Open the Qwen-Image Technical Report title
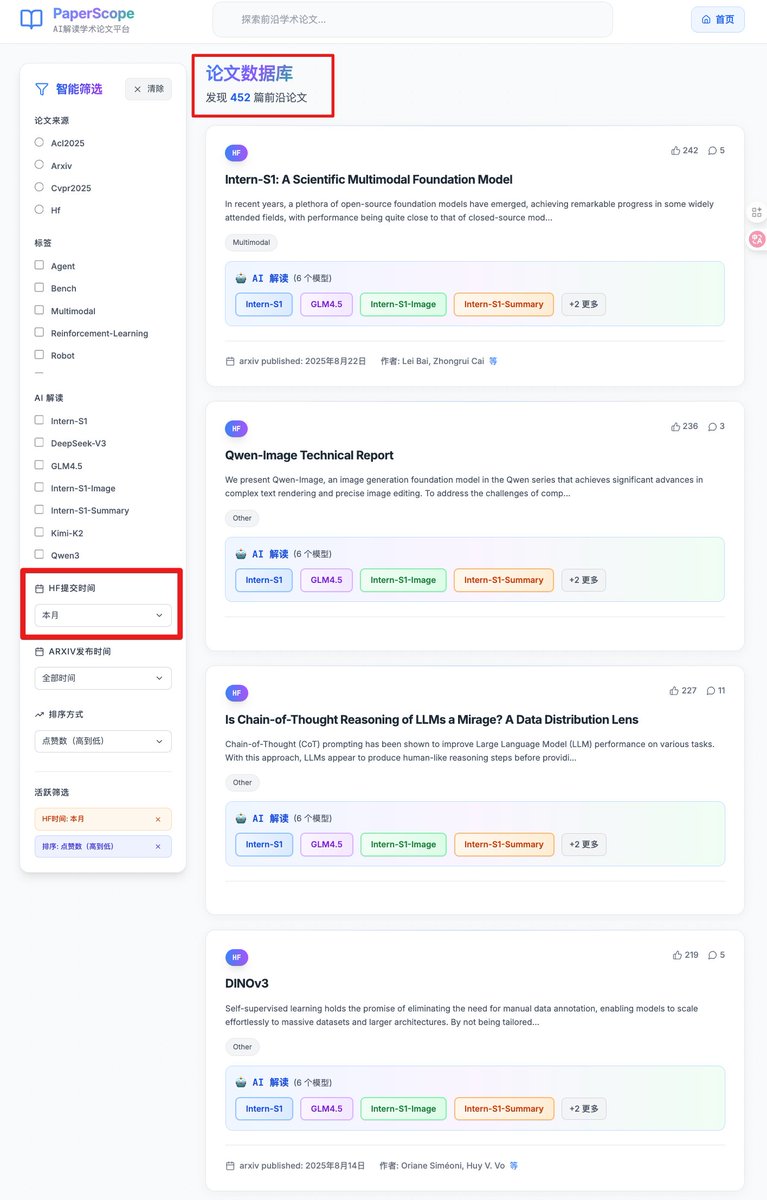Screen dimensions: 767x1200 point(310,455)
